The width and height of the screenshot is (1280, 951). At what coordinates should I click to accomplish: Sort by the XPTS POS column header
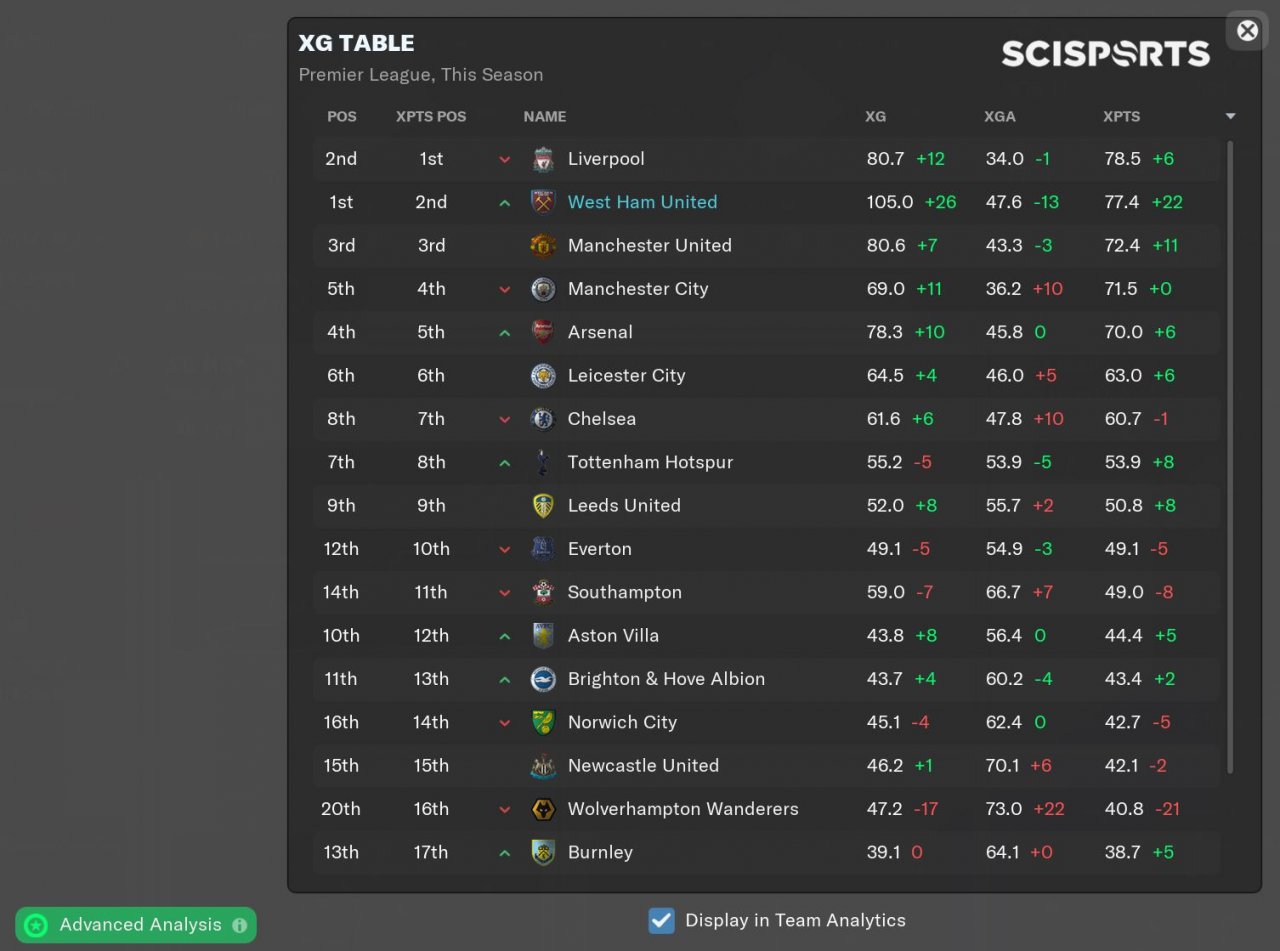pyautogui.click(x=431, y=117)
